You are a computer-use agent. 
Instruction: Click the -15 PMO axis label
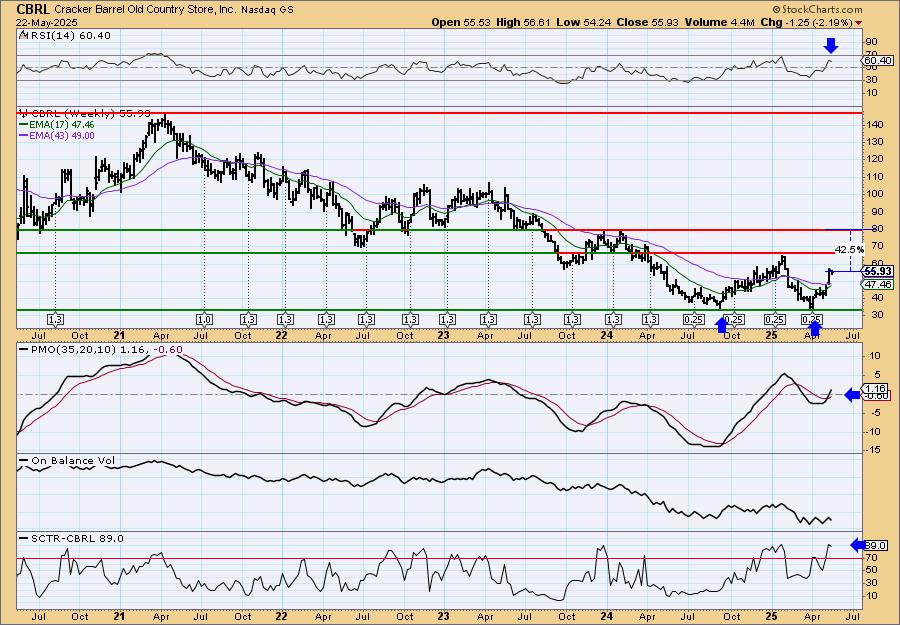[873, 450]
